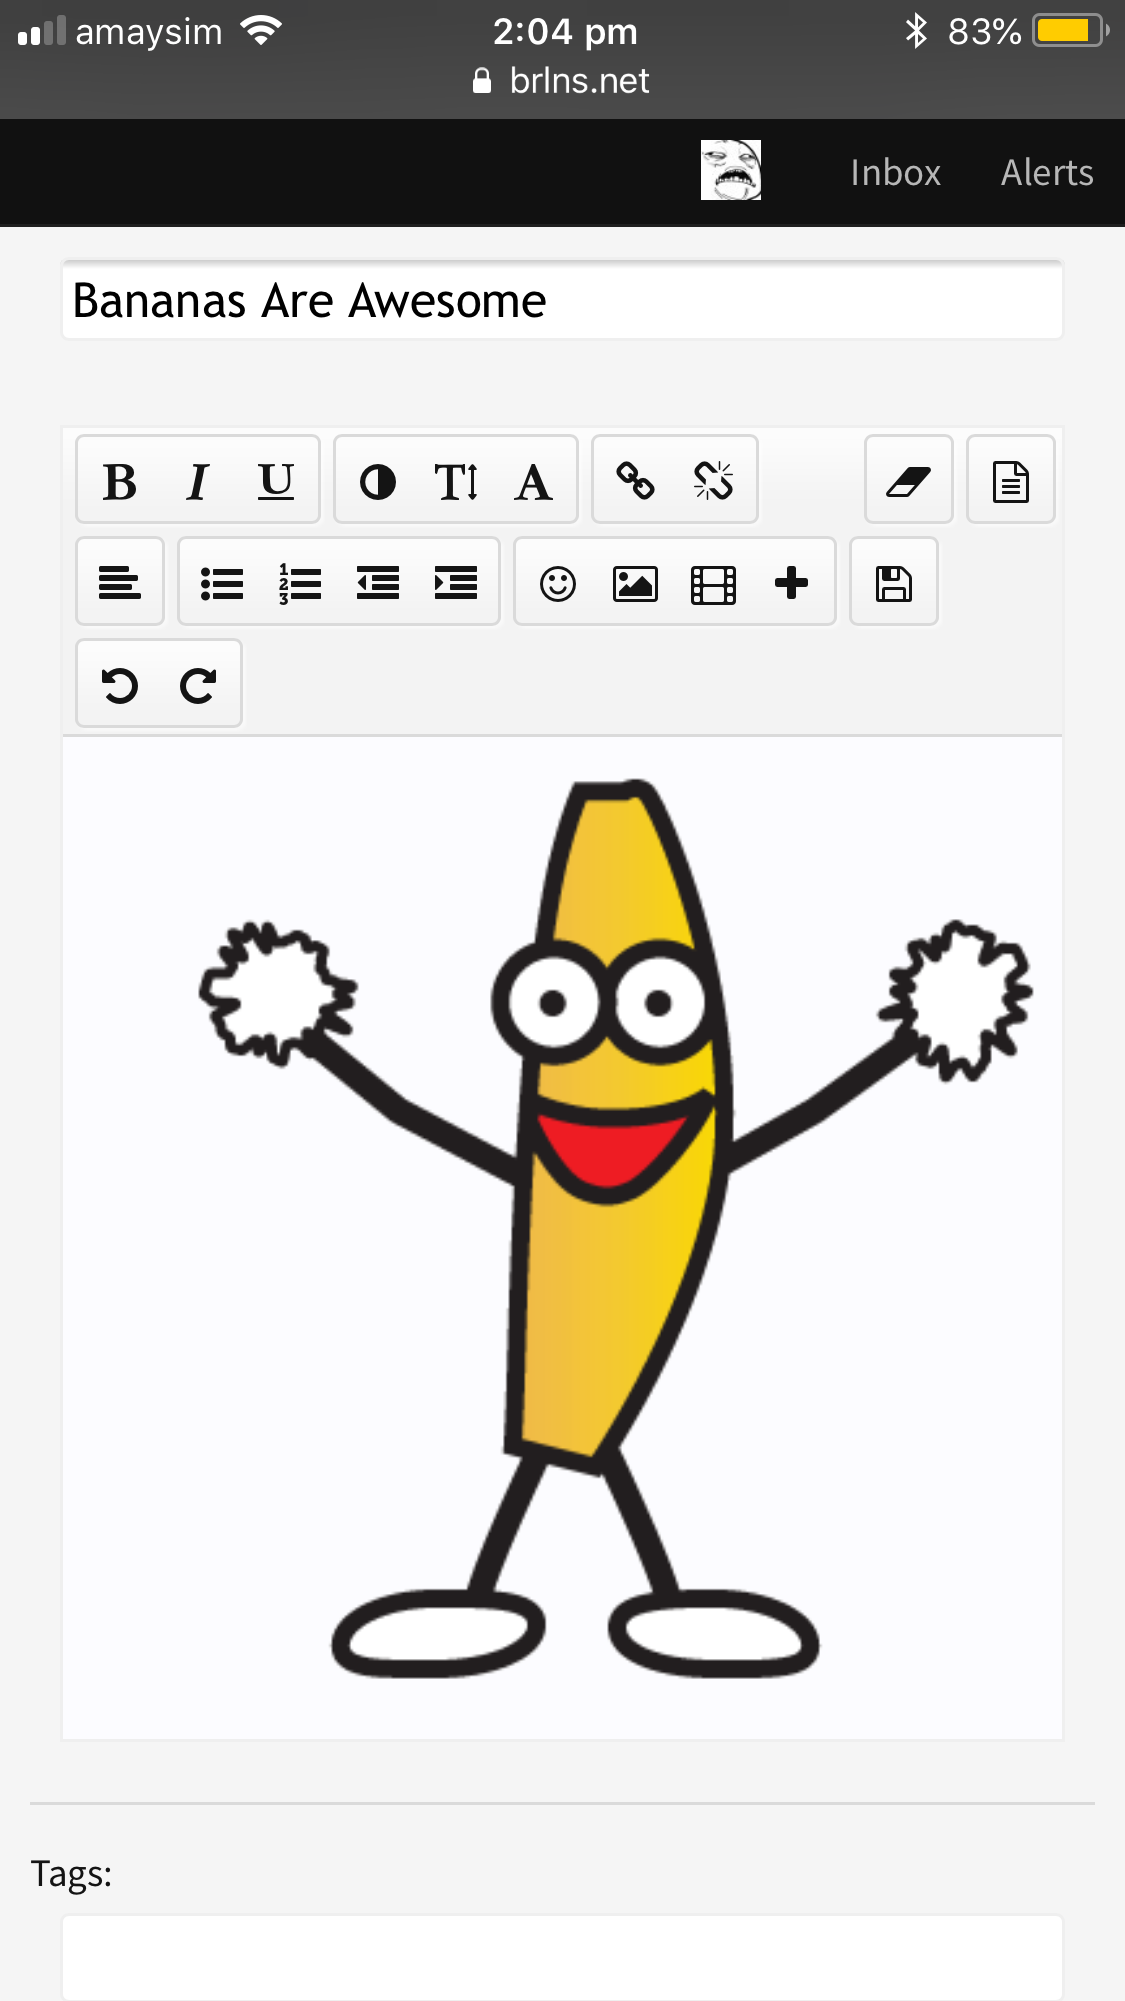Toggle source view document icon

1011,482
